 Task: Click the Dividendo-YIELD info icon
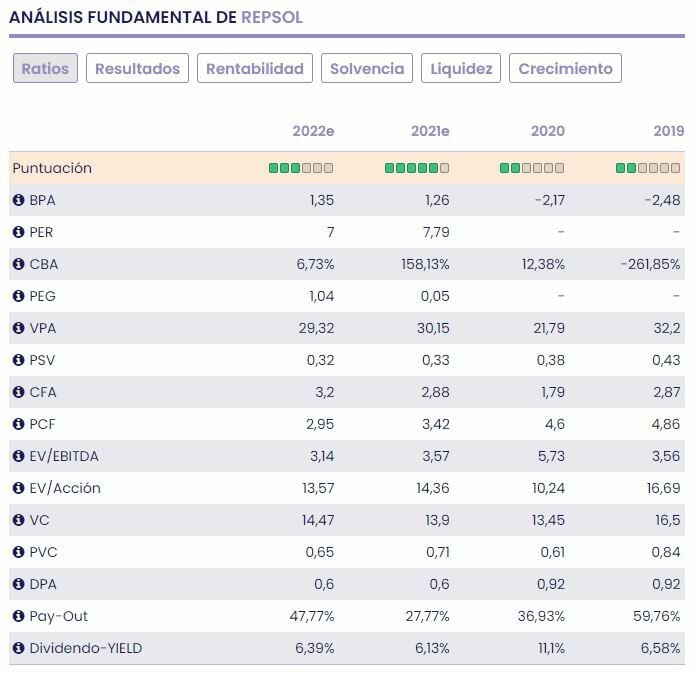[x=18, y=648]
